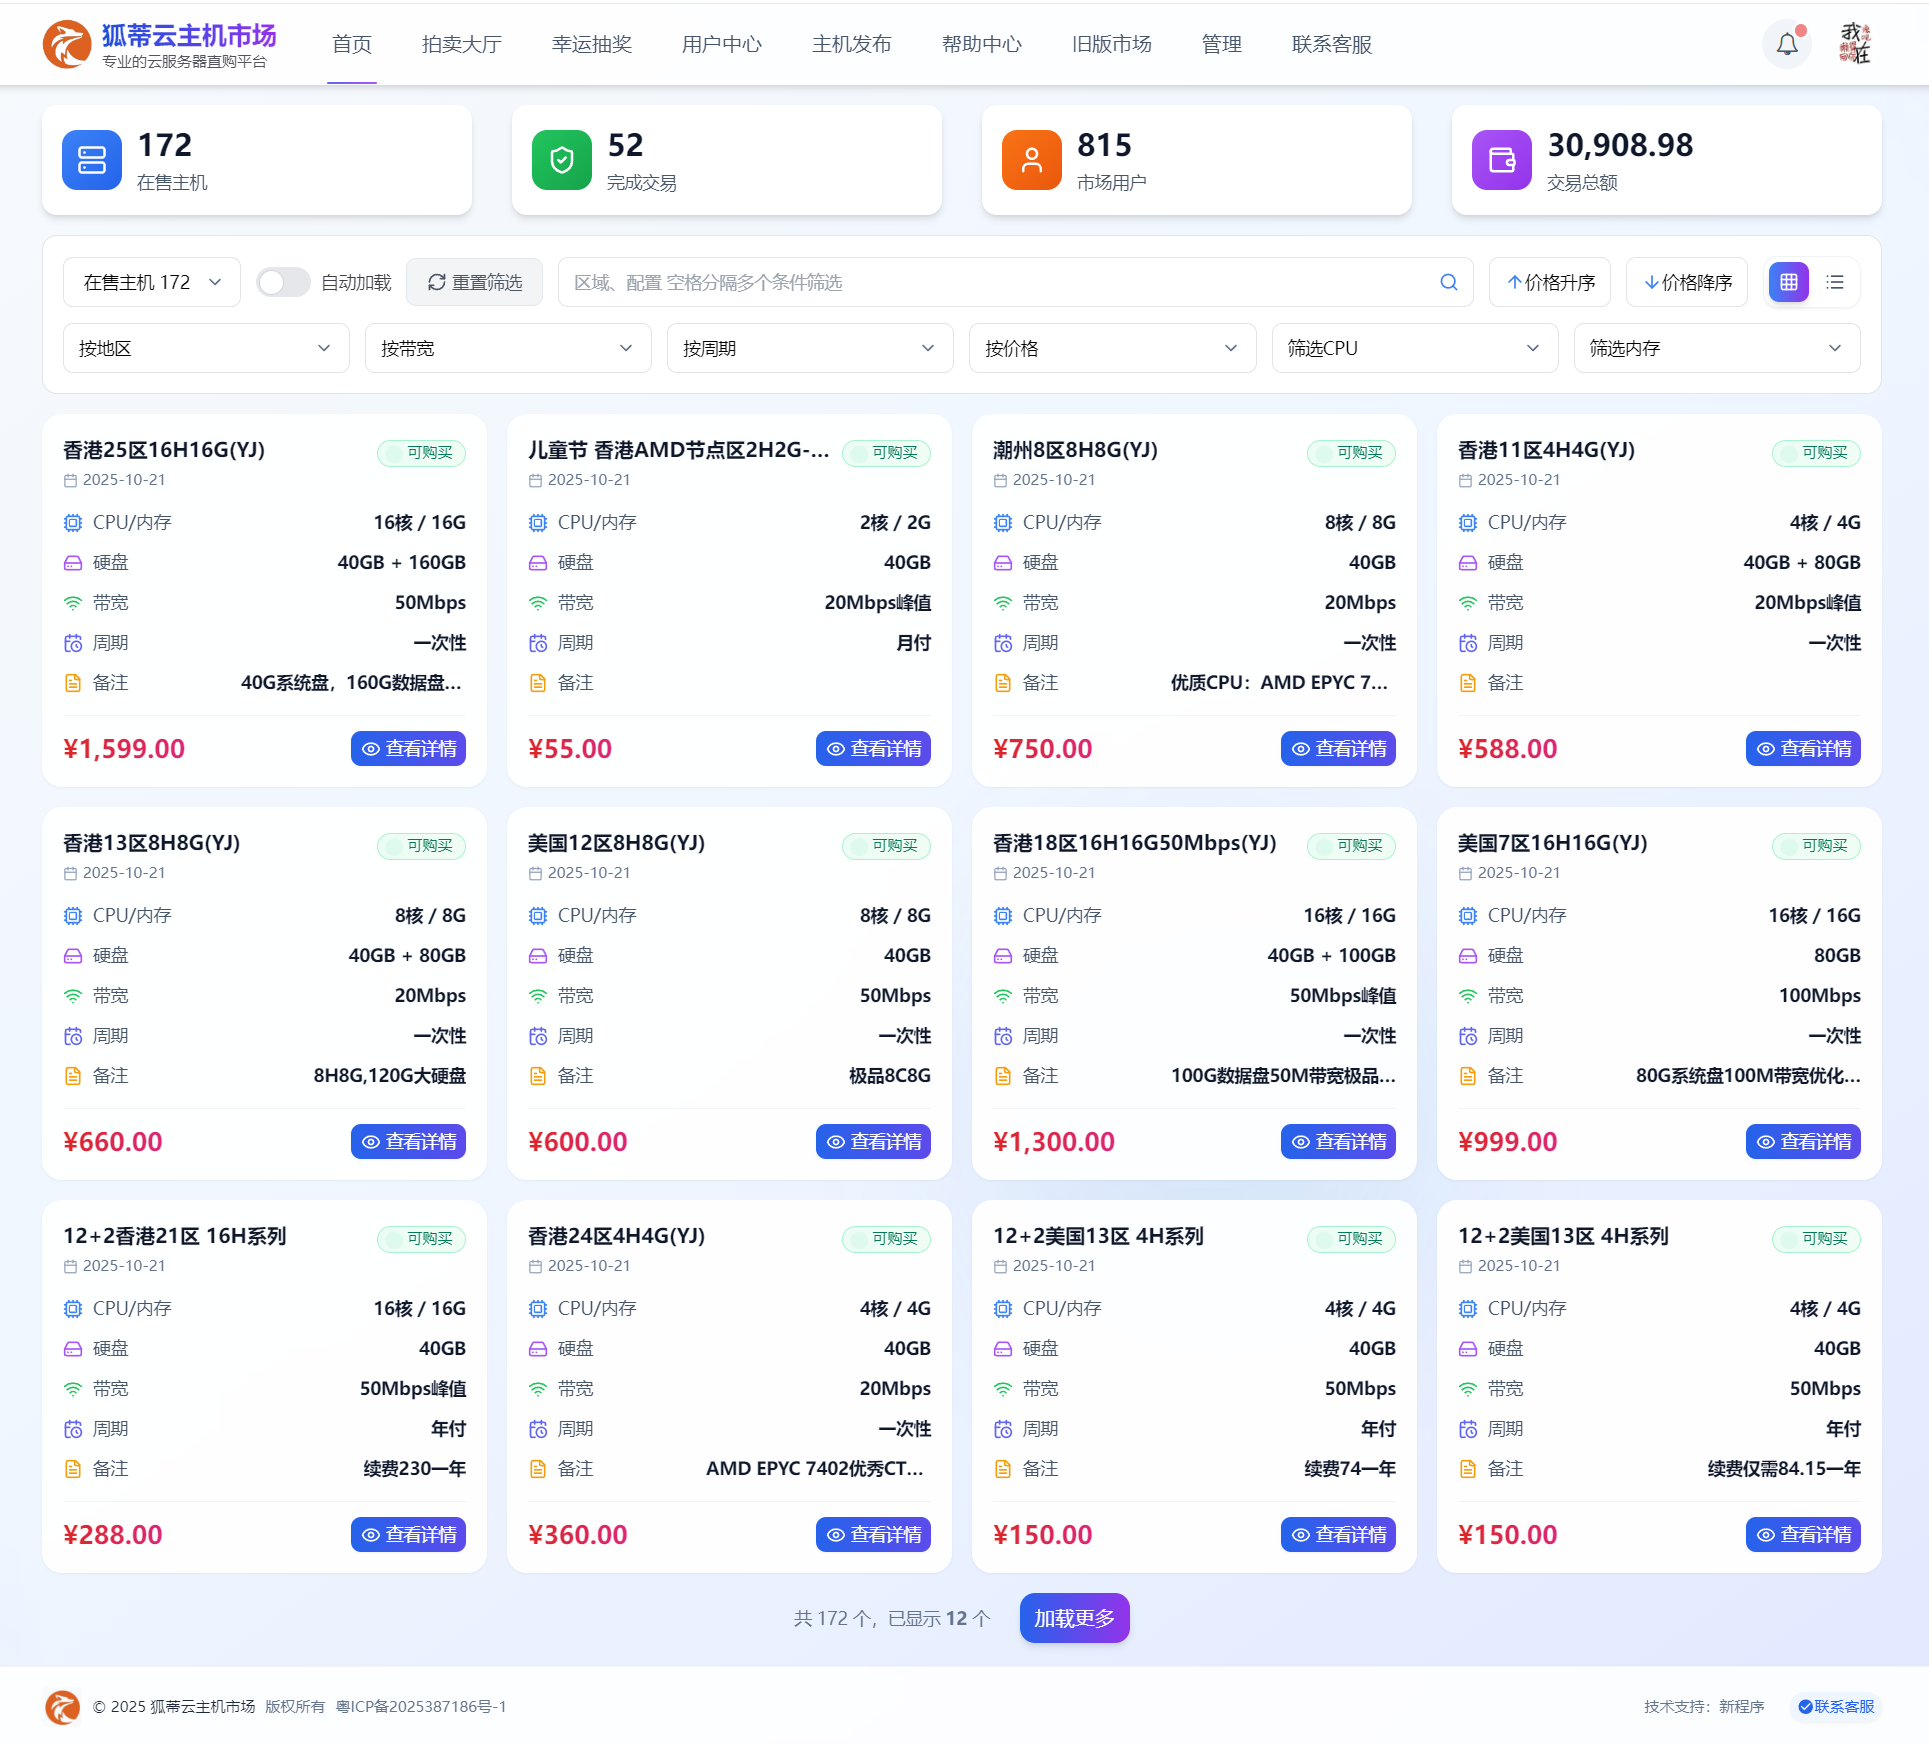Expand the 按地区 region dropdown
The height and width of the screenshot is (1744, 1929).
205,348
